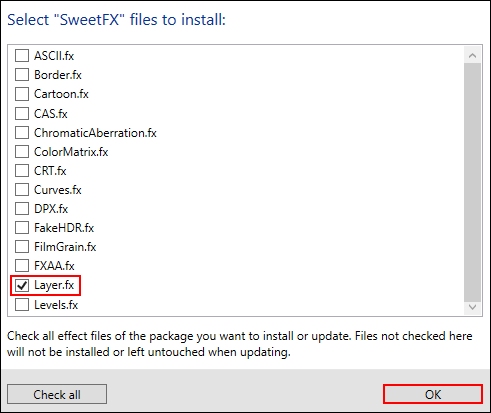Screen dimensions: 491x413
Task: Confirm selection with the OK button
Action: tap(433, 394)
